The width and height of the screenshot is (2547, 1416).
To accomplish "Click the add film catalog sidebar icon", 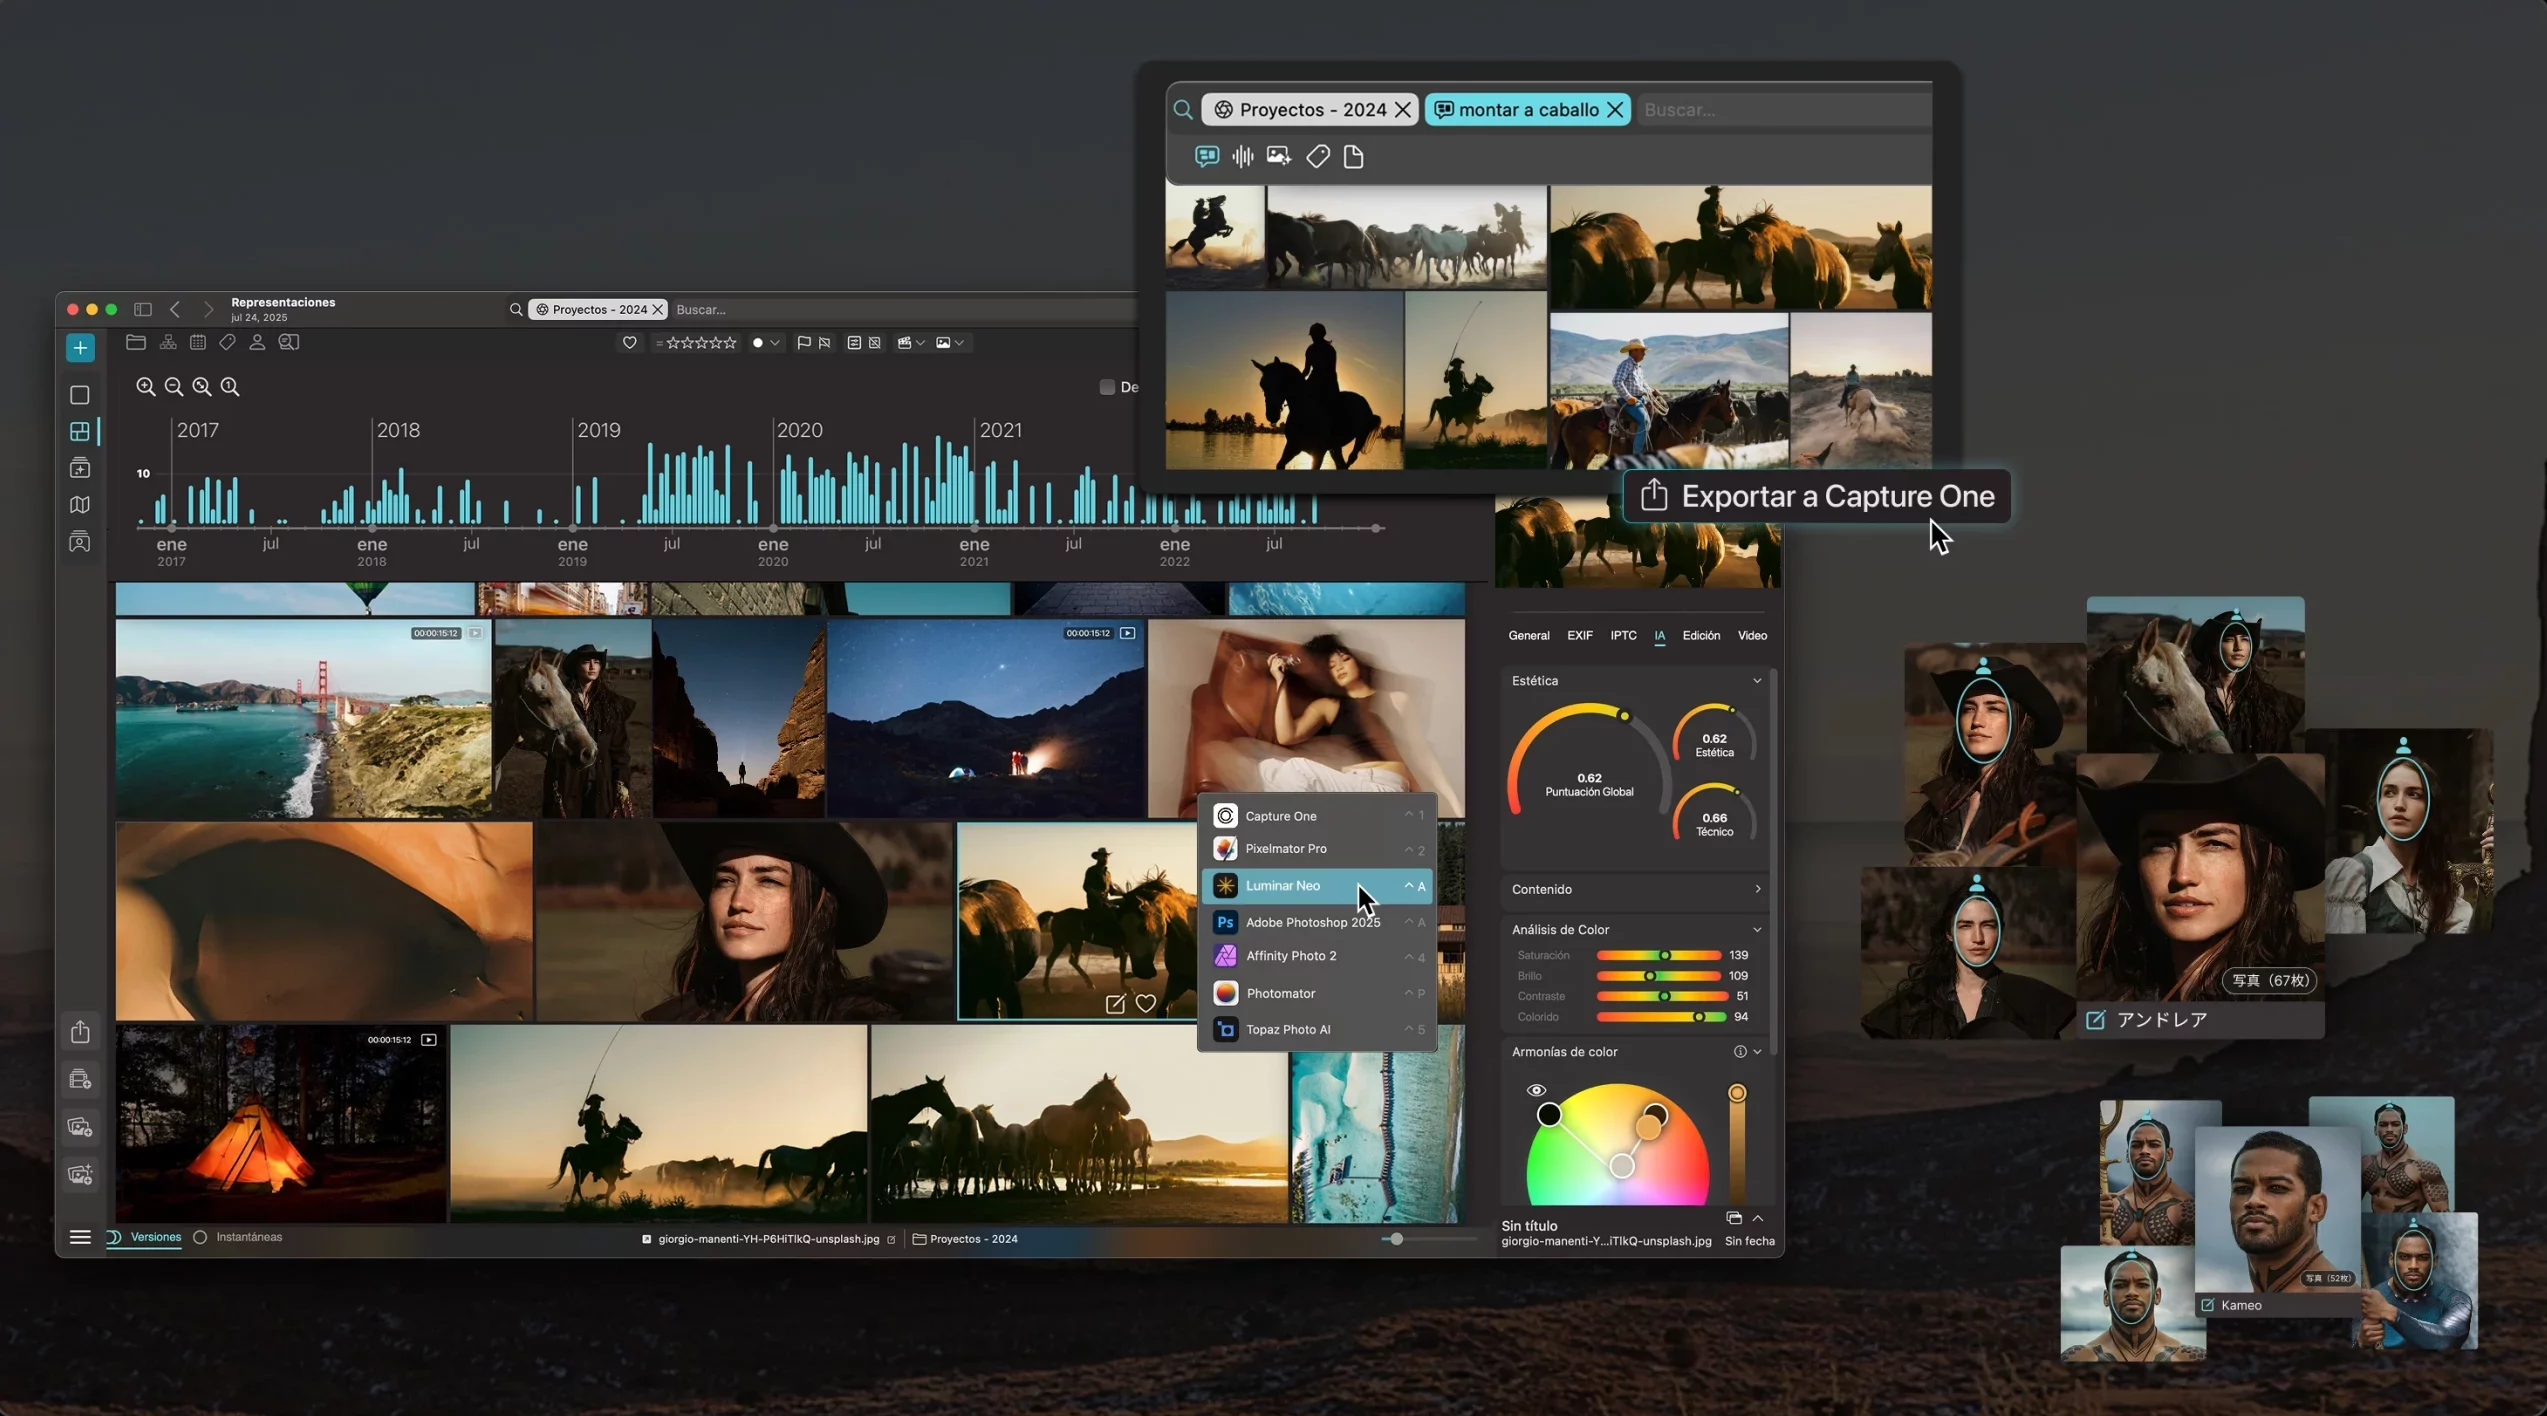I will pos(80,1079).
